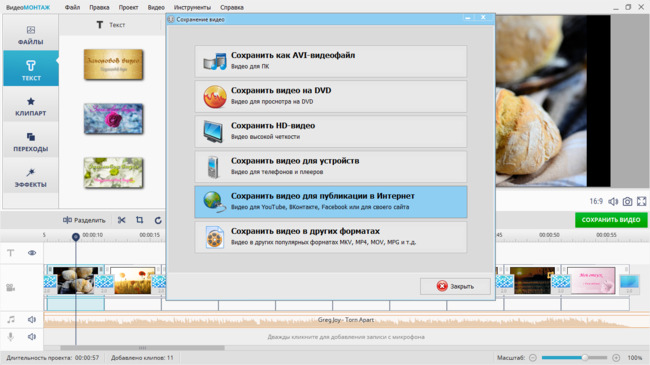The height and width of the screenshot is (365, 650).
Task: Click the scissors cut icon
Action: (121, 220)
